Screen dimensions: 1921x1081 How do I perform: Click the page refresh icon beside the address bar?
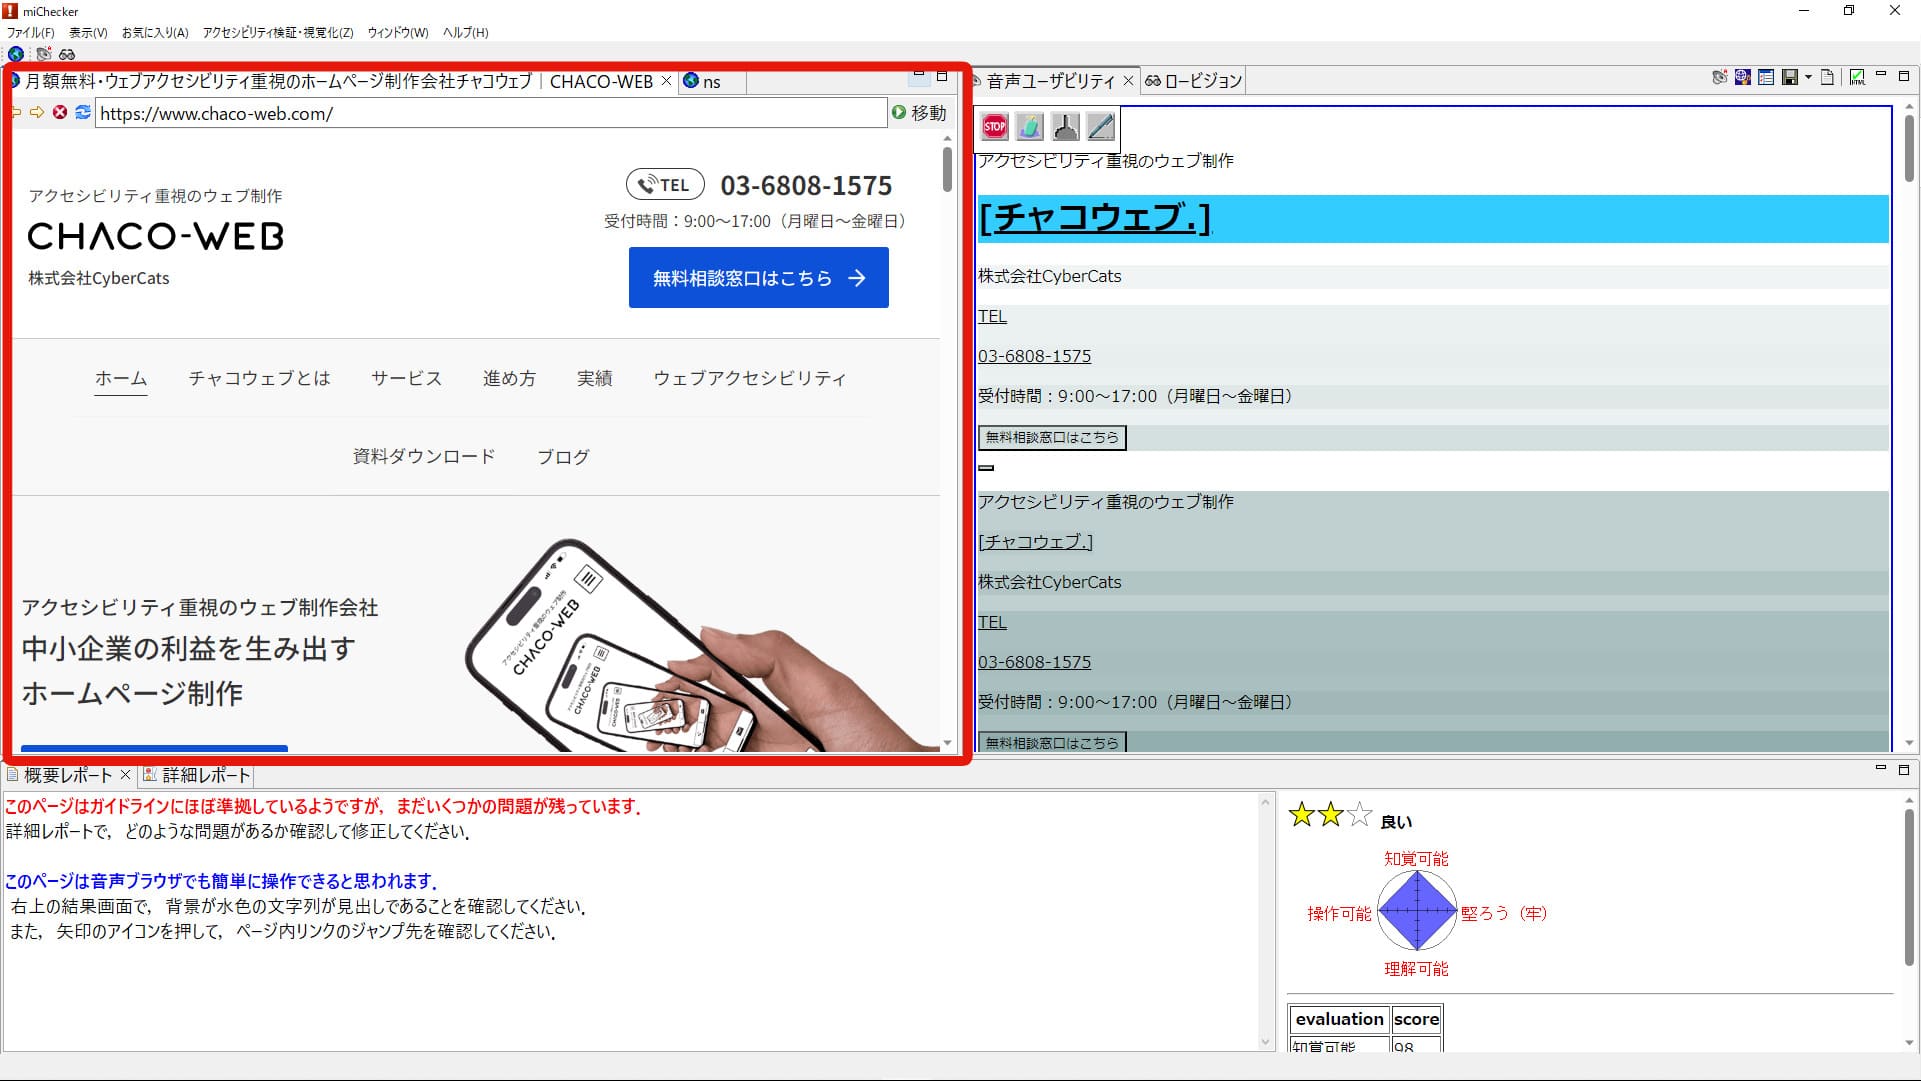[x=82, y=113]
